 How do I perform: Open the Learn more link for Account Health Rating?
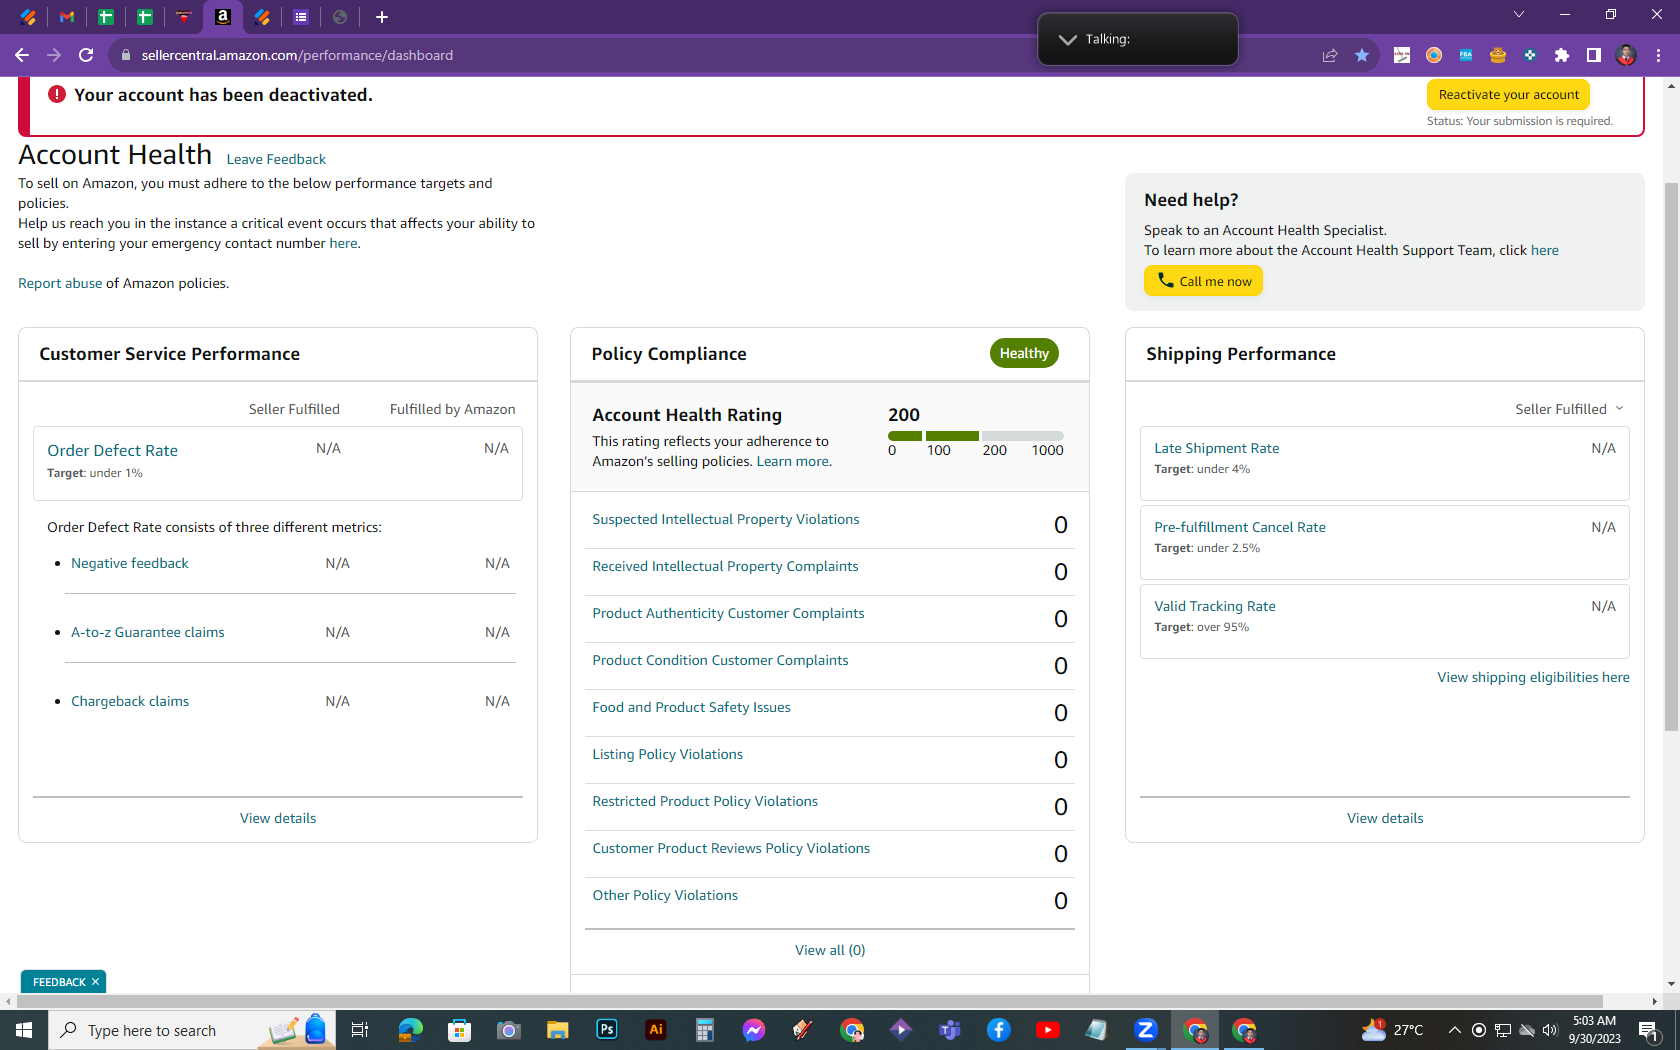click(x=793, y=461)
